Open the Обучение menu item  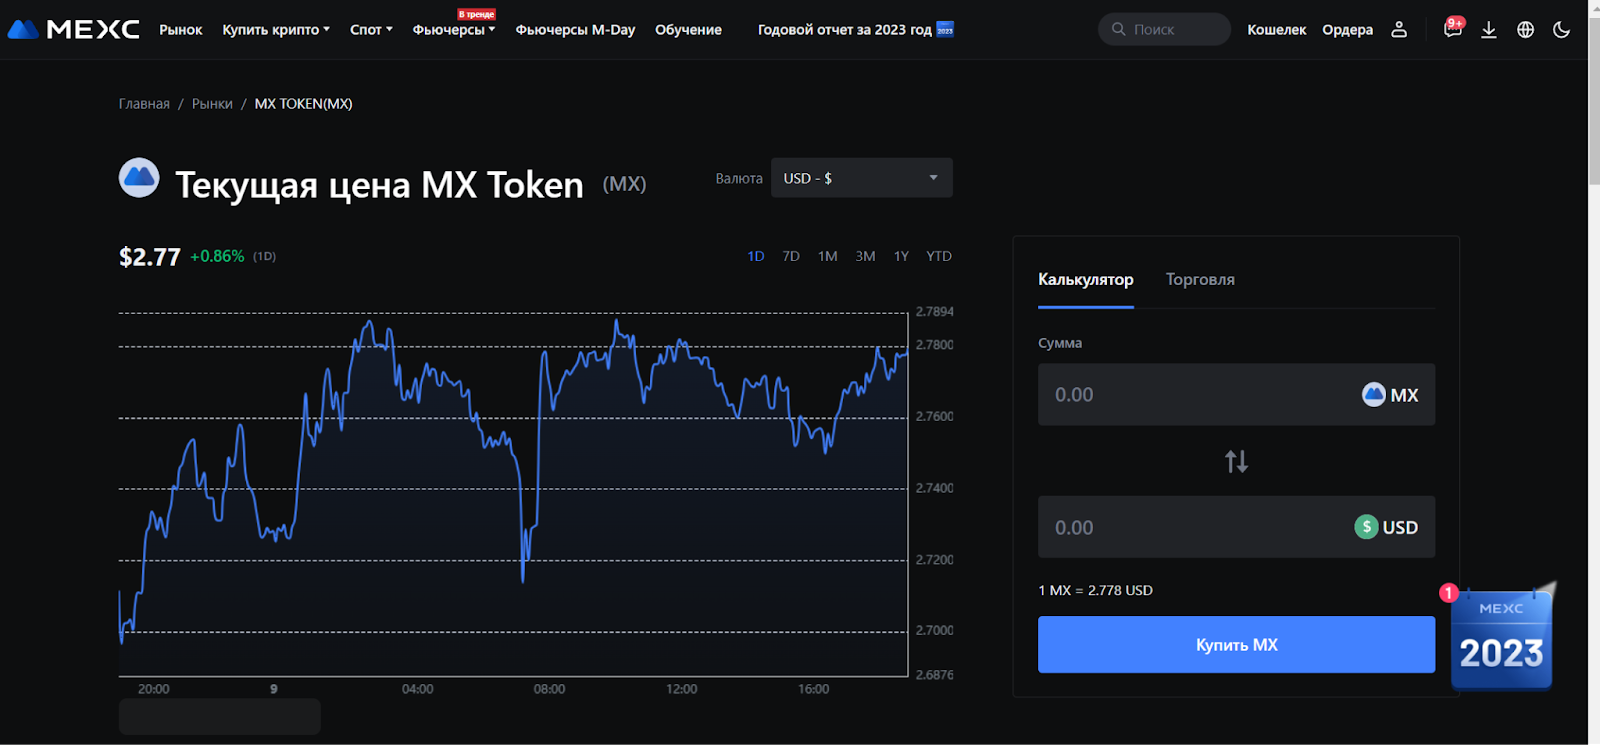coord(688,29)
